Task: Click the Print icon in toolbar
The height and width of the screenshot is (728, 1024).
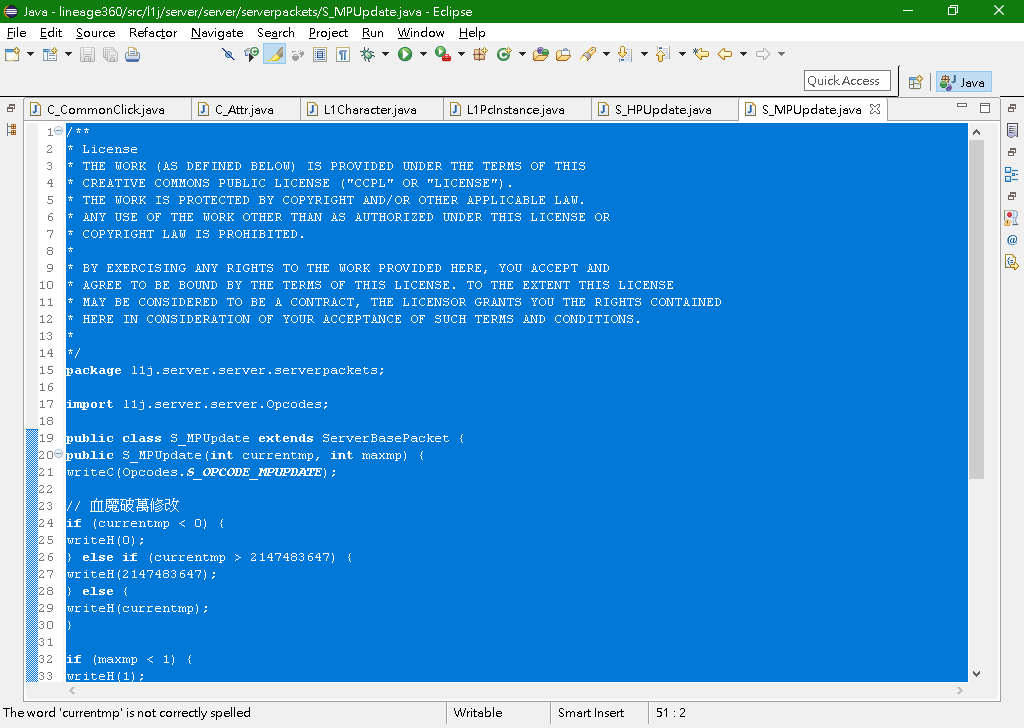Action: pyautogui.click(x=133, y=55)
